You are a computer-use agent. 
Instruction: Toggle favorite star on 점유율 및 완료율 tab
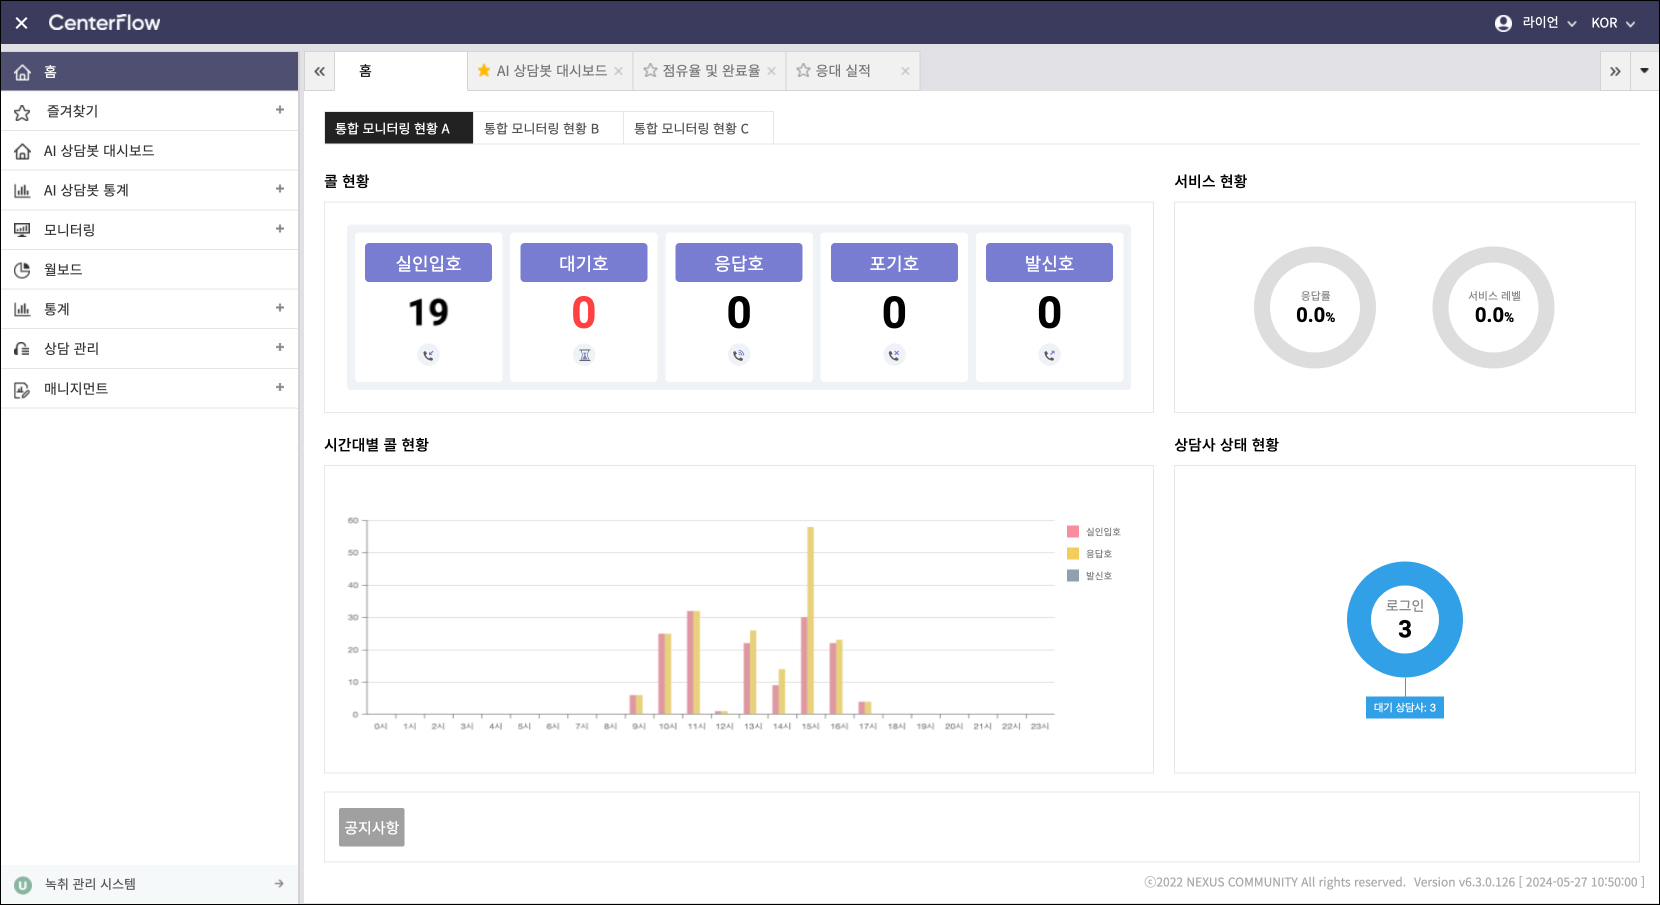tap(650, 71)
